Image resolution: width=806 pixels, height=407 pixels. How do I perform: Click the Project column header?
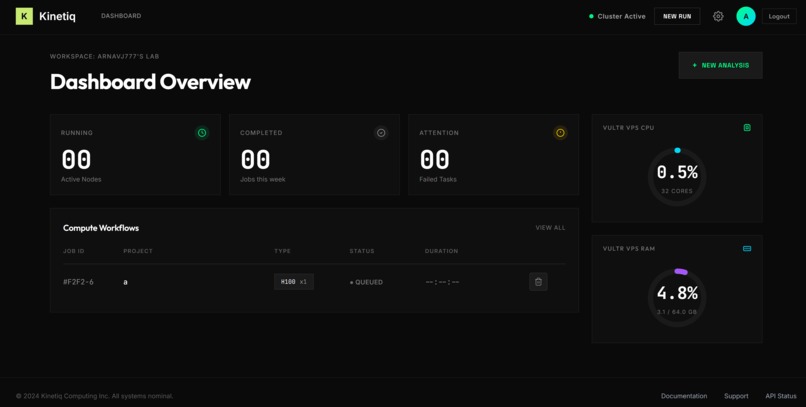click(x=138, y=251)
